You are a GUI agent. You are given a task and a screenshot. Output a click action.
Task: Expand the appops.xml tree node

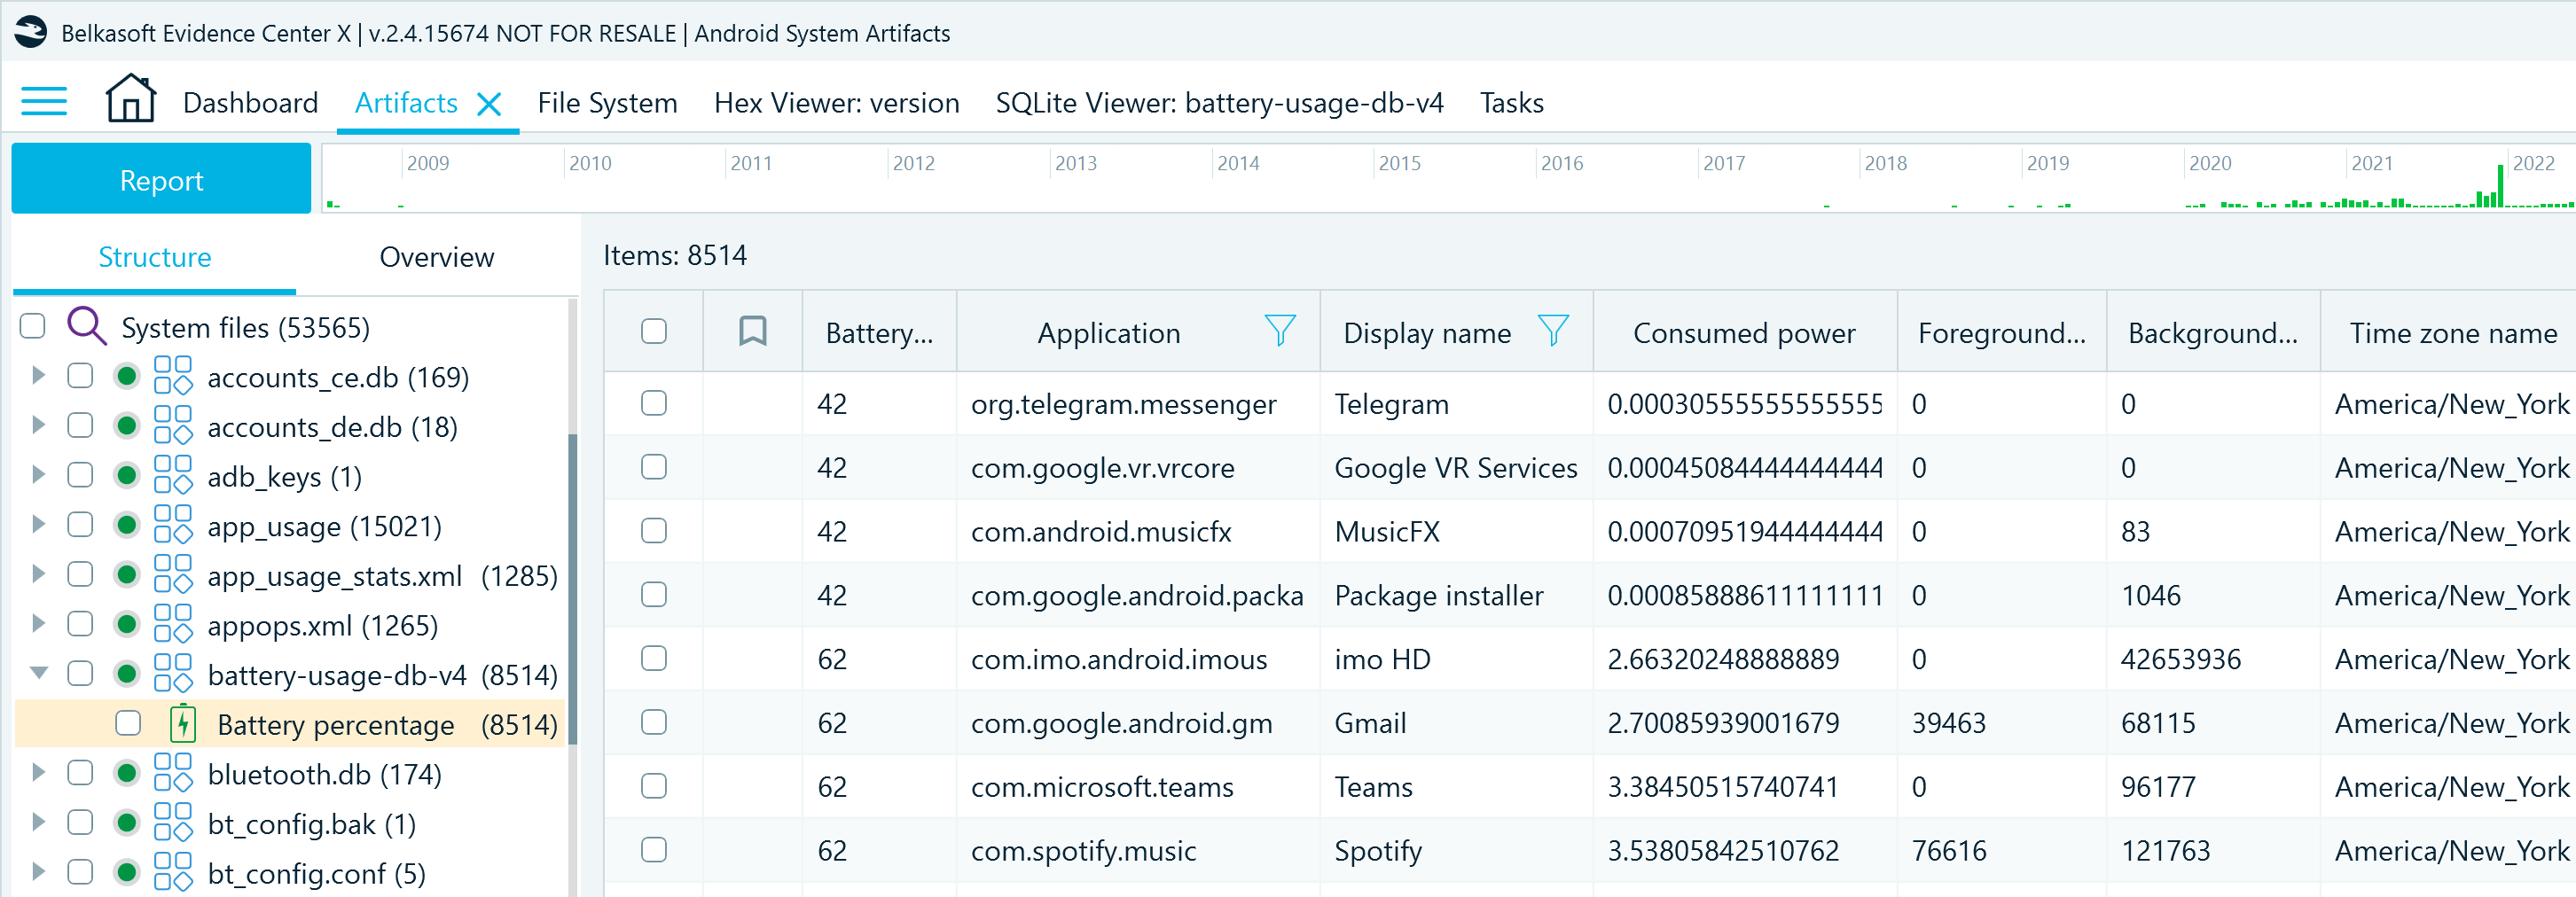(39, 623)
